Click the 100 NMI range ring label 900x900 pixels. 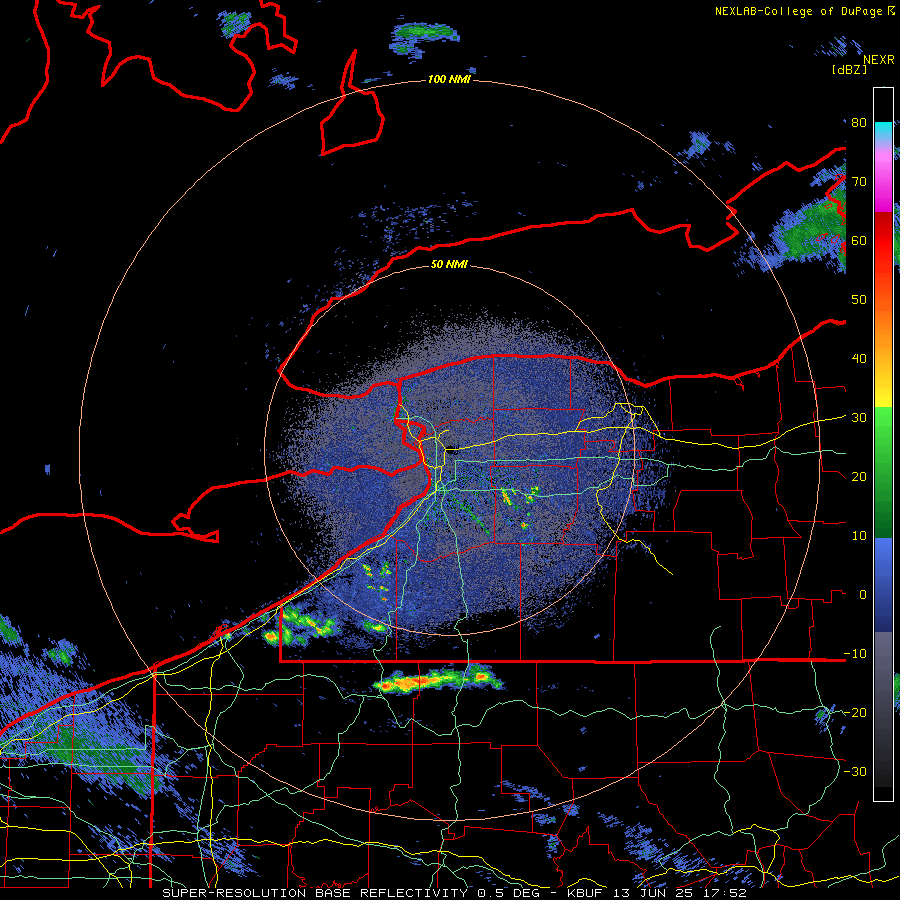click(x=449, y=79)
